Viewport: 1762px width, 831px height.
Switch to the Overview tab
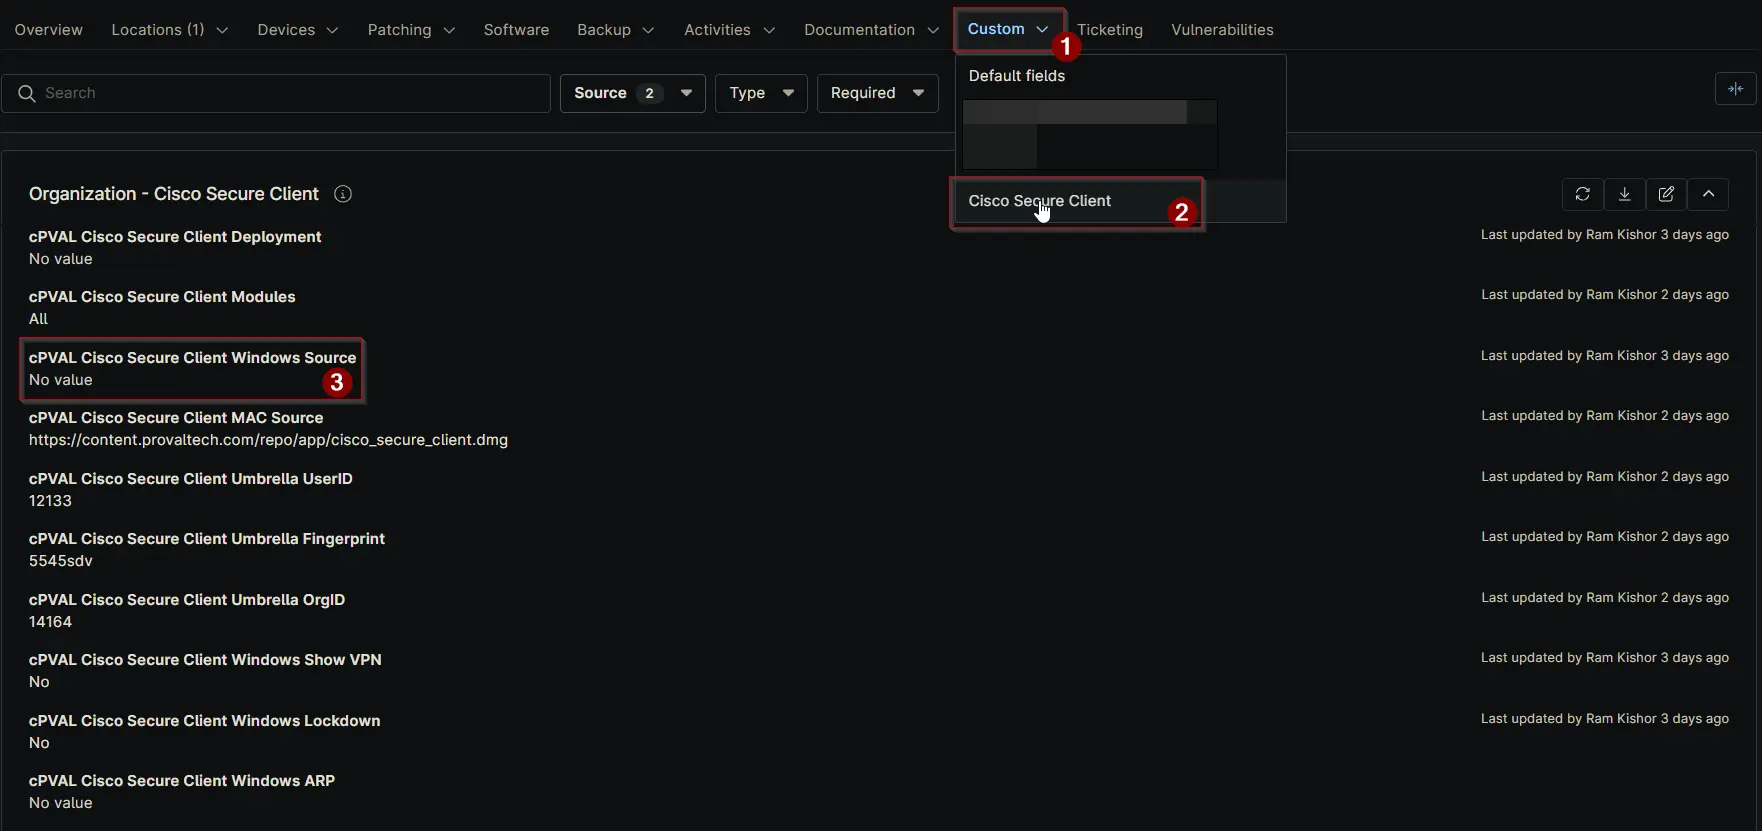point(48,30)
